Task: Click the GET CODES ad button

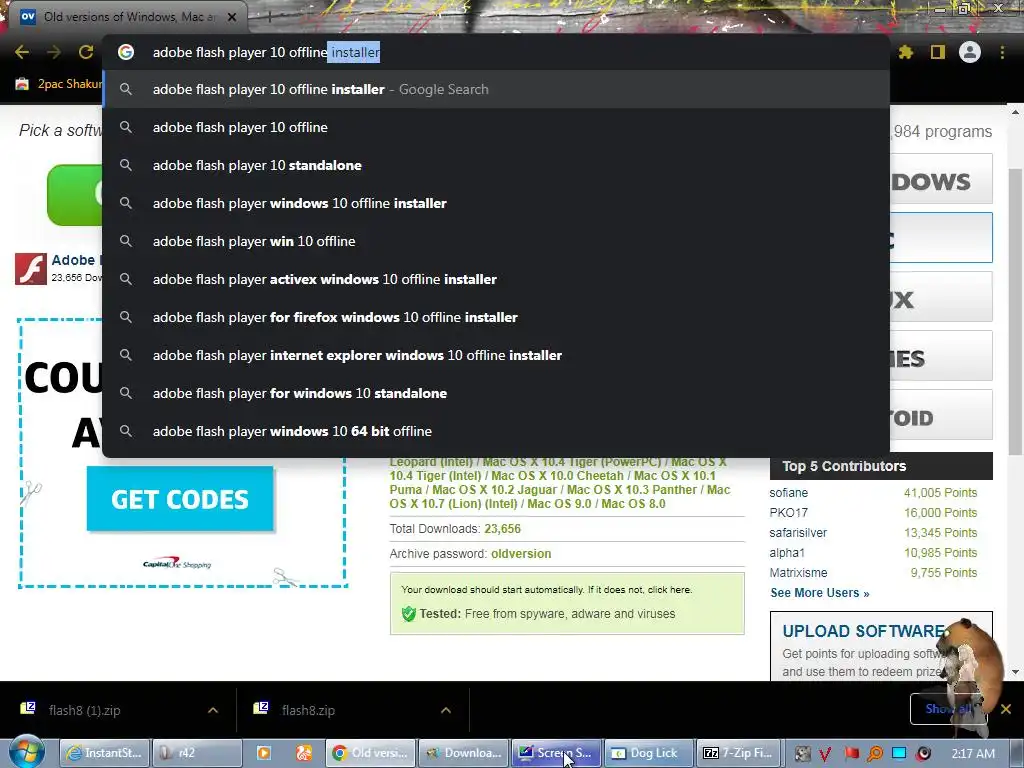Action: click(x=180, y=499)
